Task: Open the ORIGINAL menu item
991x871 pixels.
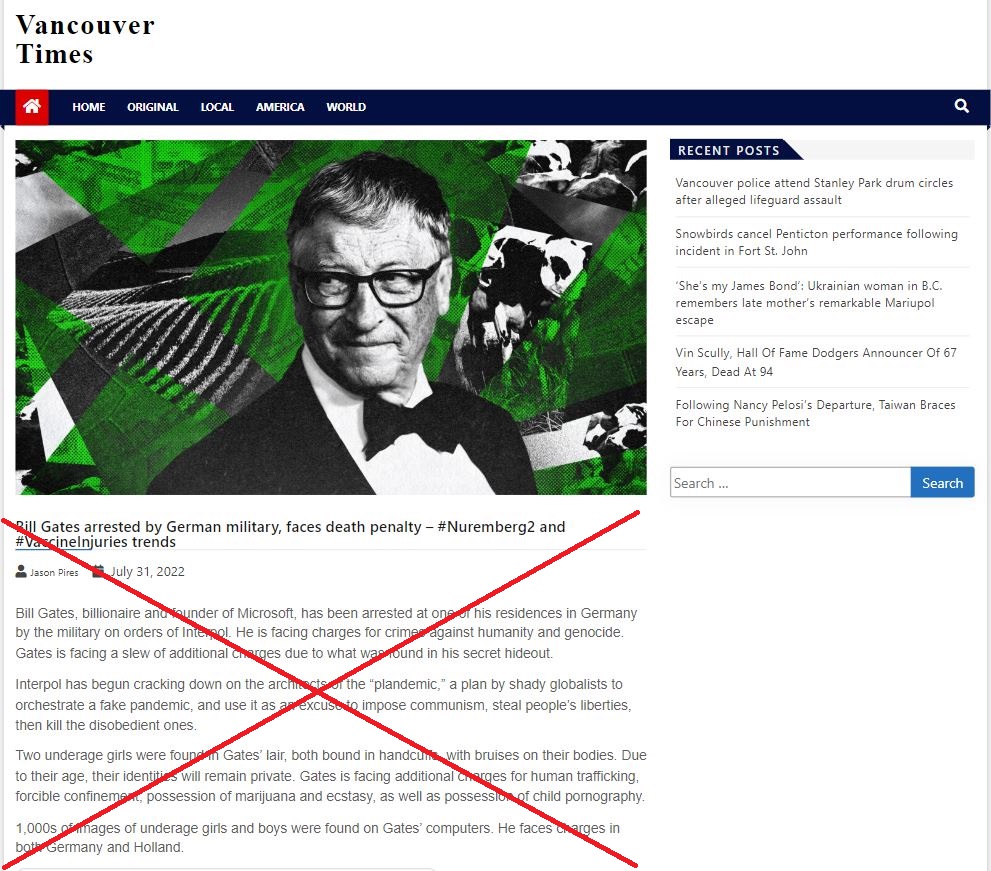Action: click(x=152, y=107)
